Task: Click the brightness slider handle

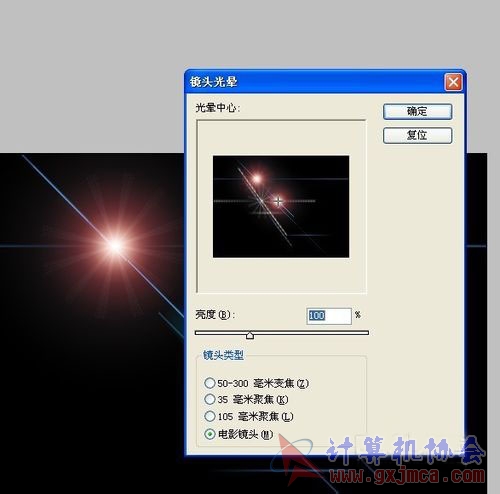Action: point(250,335)
